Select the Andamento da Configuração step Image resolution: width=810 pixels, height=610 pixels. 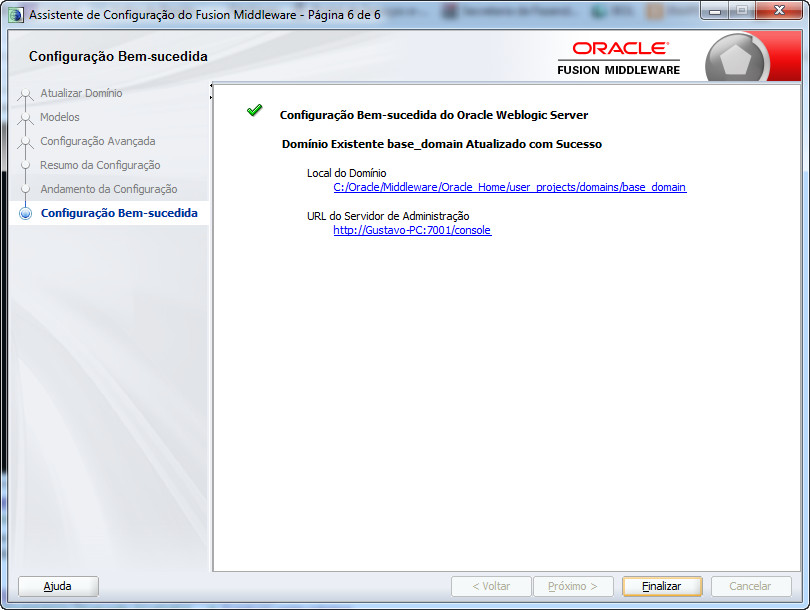tap(109, 189)
